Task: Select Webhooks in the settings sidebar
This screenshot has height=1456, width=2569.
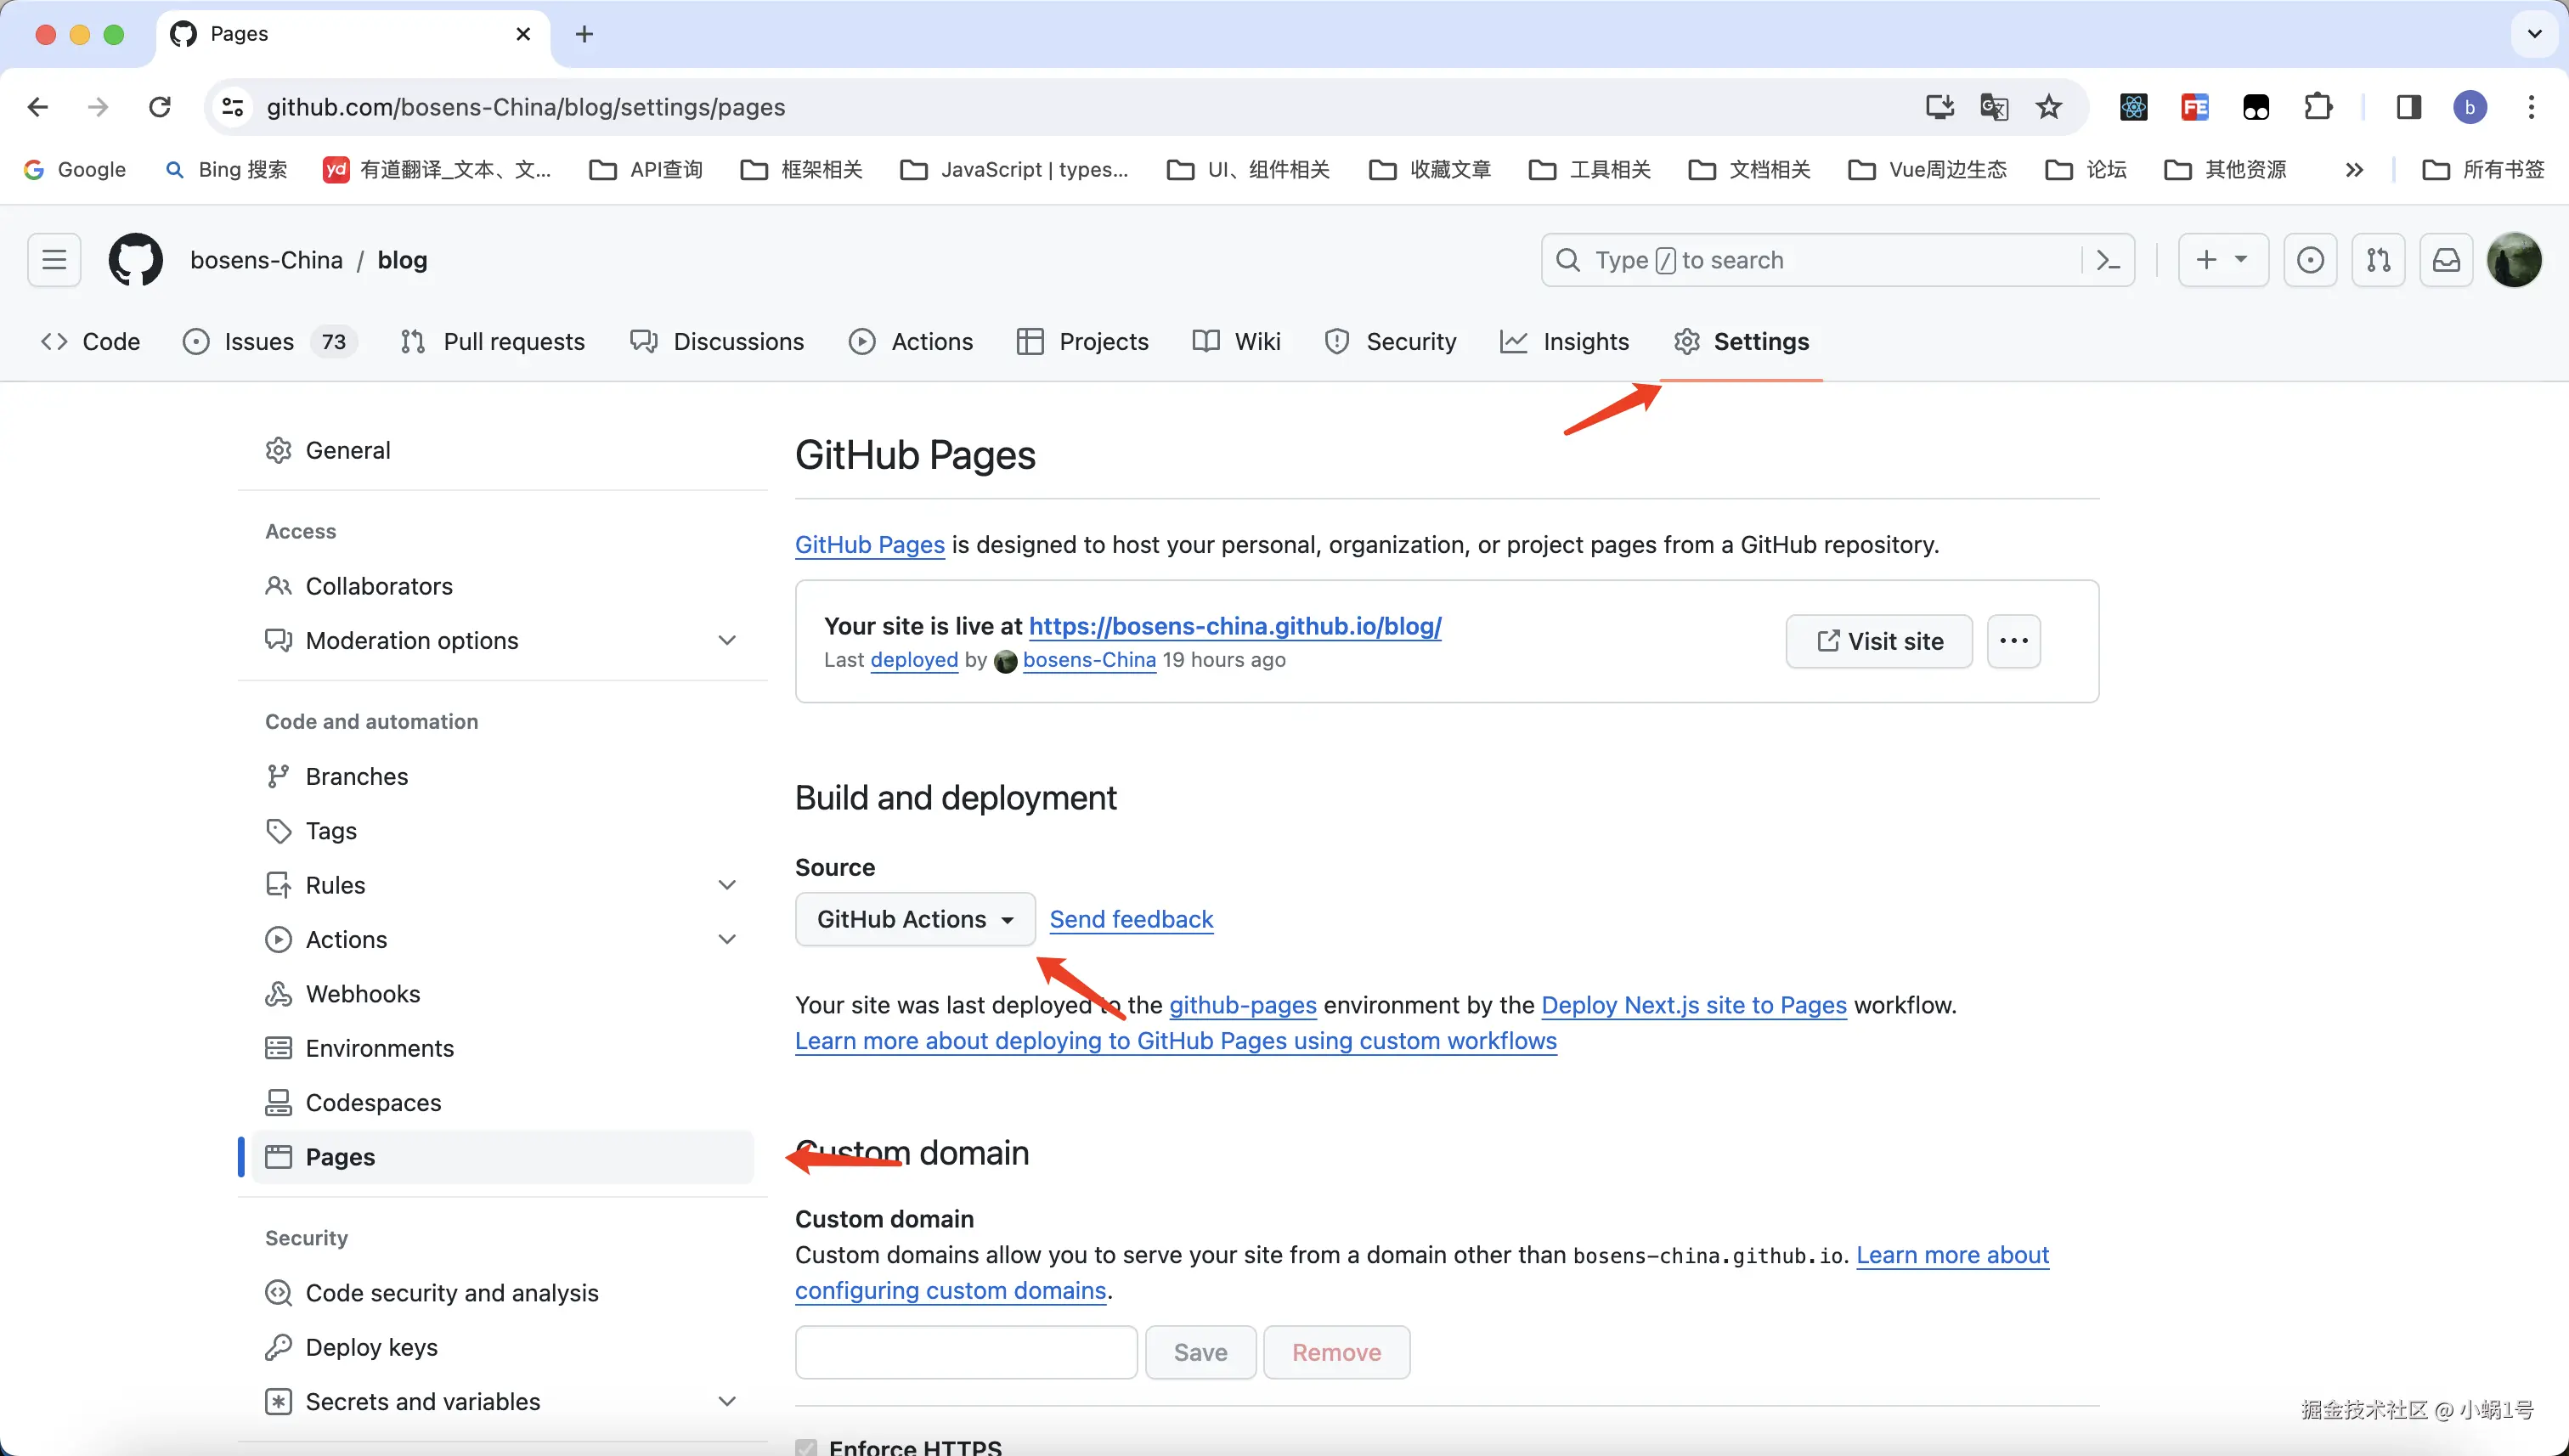Action: click(x=362, y=994)
